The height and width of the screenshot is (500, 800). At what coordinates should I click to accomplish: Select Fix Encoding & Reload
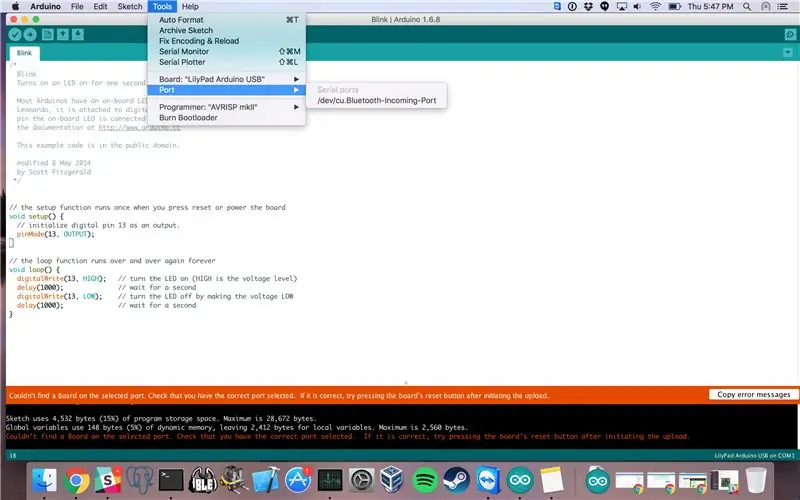(x=227, y=41)
